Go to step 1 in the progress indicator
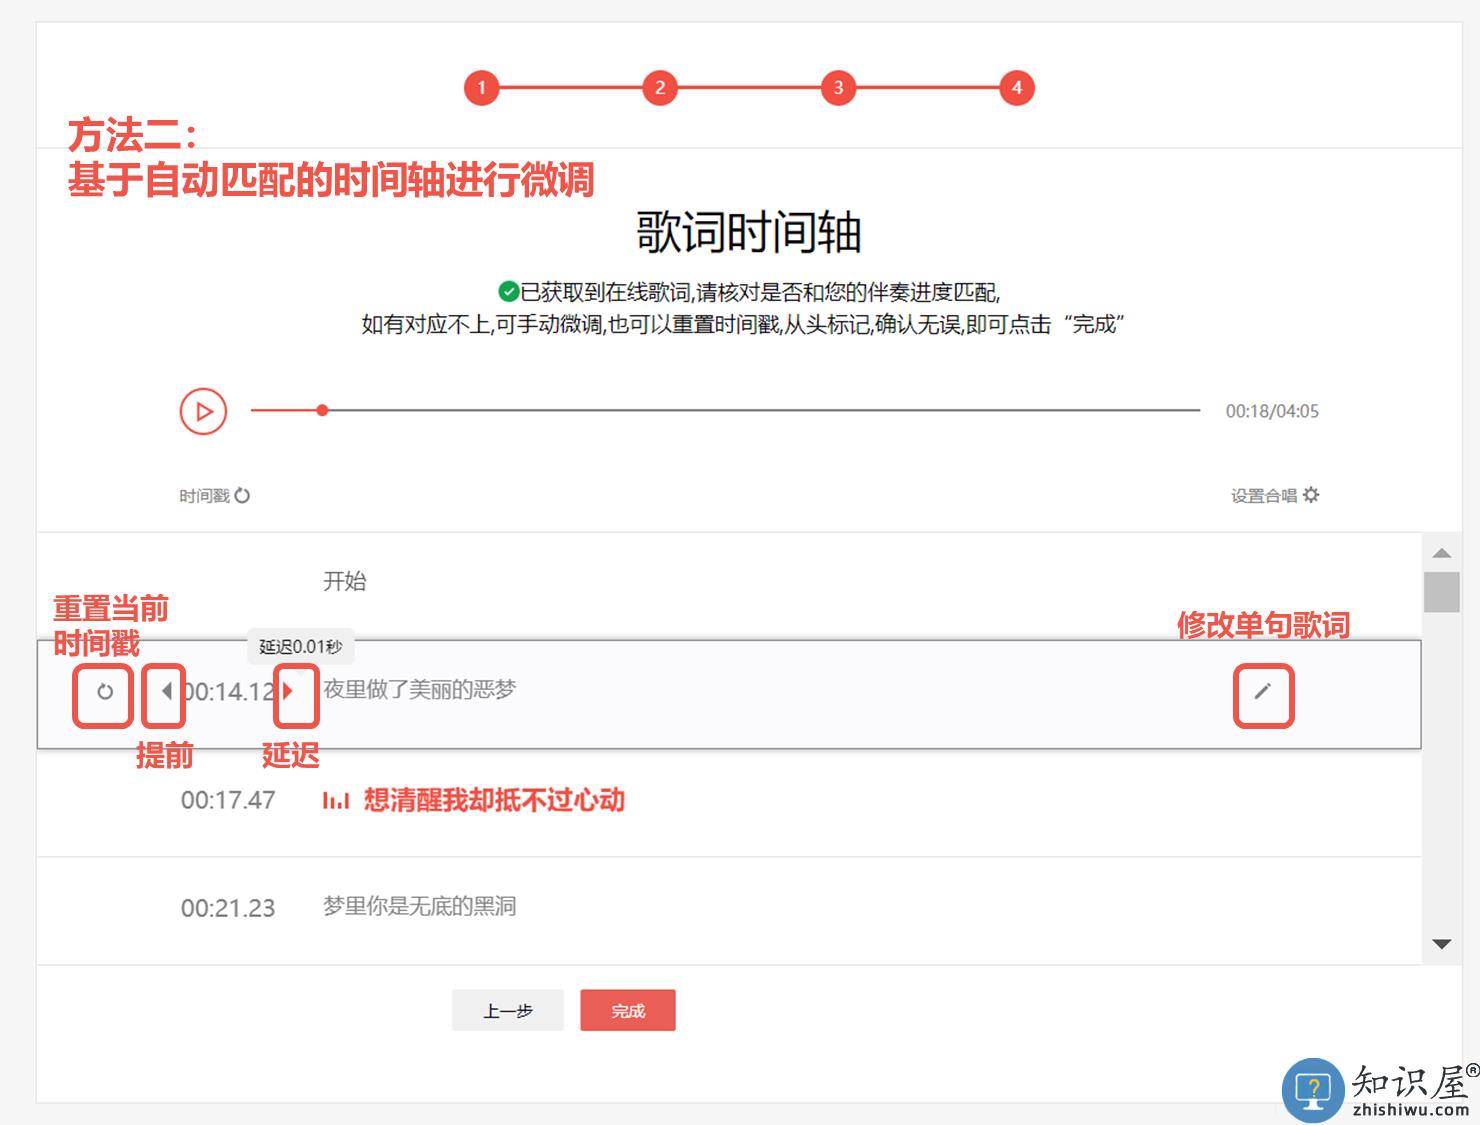This screenshot has width=1480, height=1125. pyautogui.click(x=481, y=88)
